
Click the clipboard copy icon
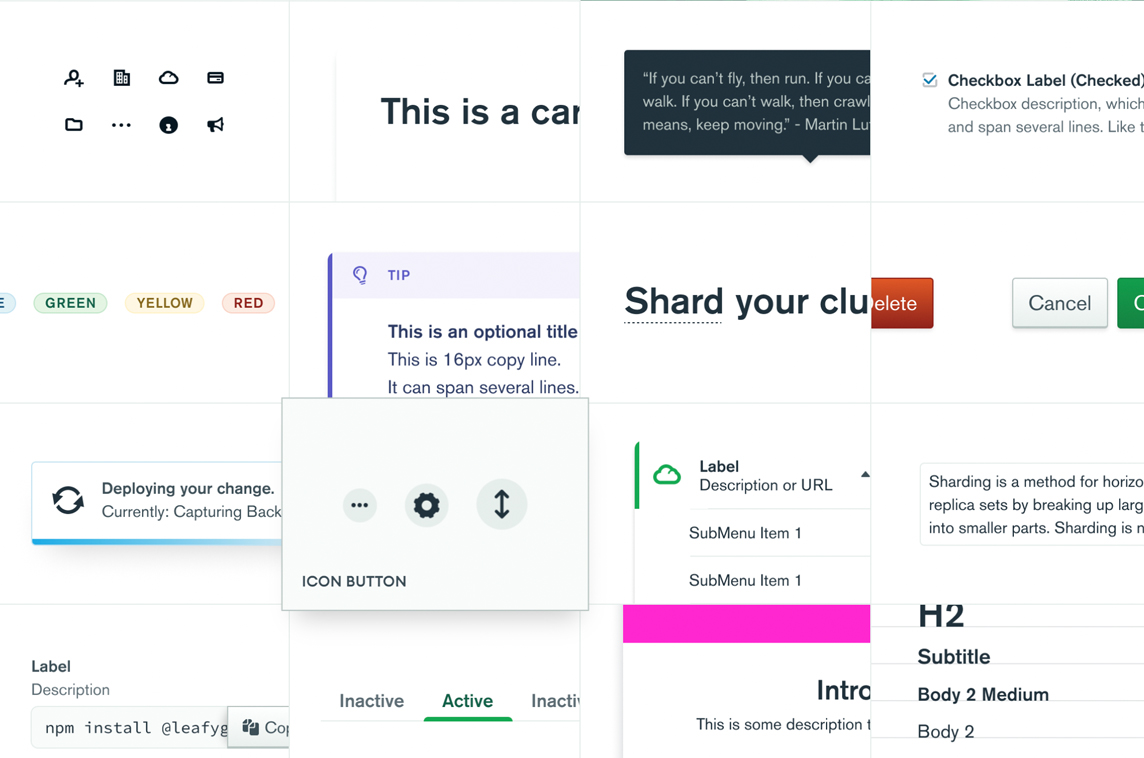point(250,727)
